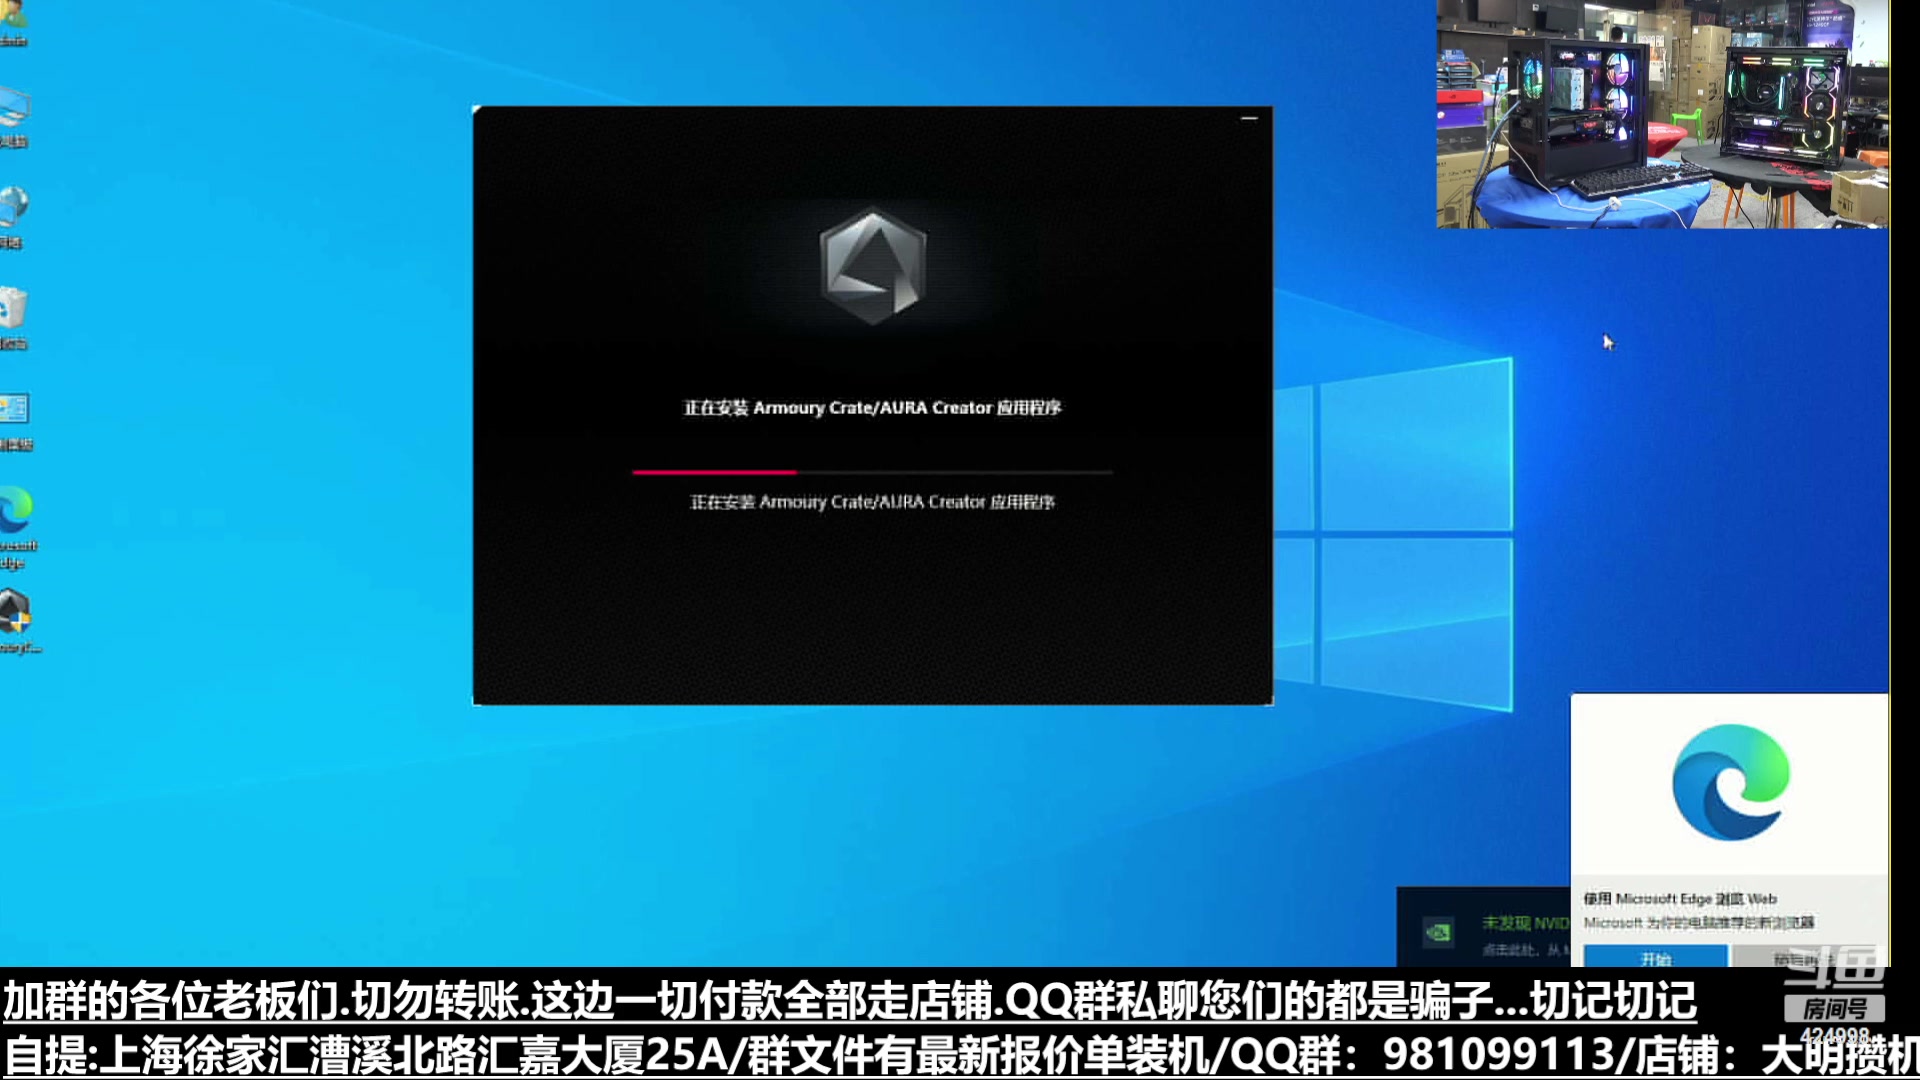Click the red installation progress bar
This screenshot has width=1920, height=1080.
(x=872, y=472)
